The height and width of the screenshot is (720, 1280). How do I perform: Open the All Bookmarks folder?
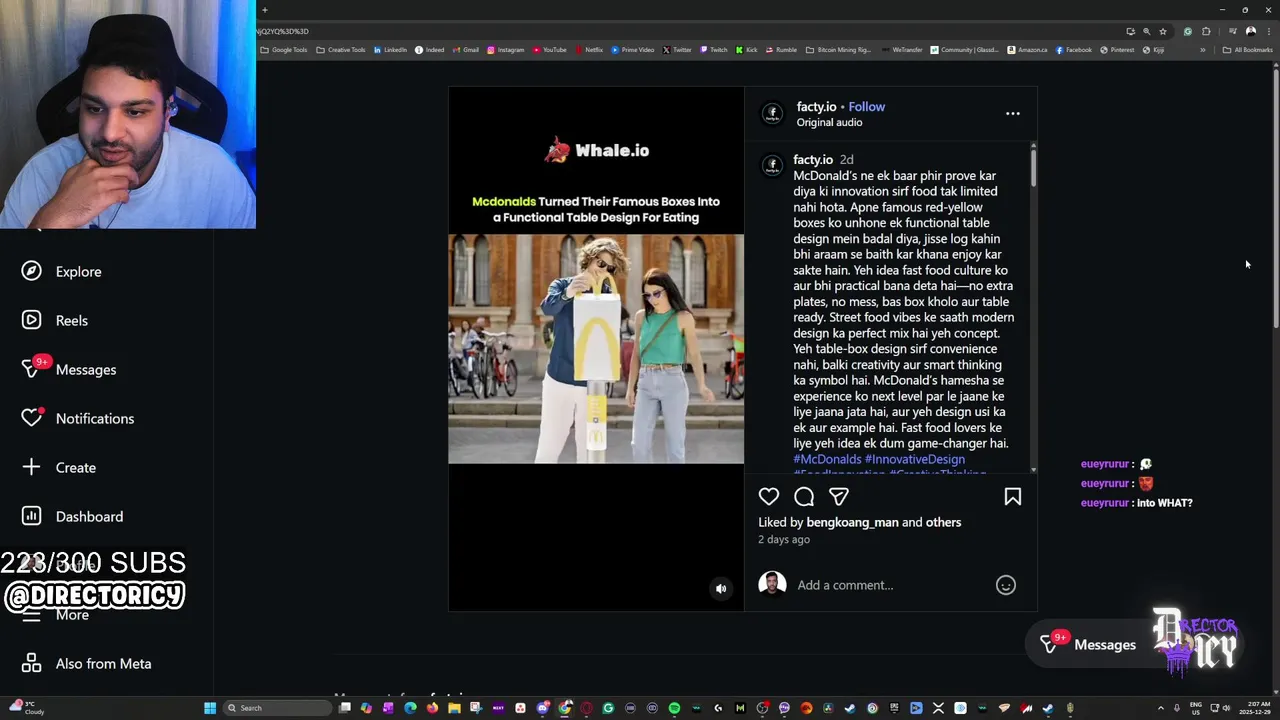(1247, 50)
